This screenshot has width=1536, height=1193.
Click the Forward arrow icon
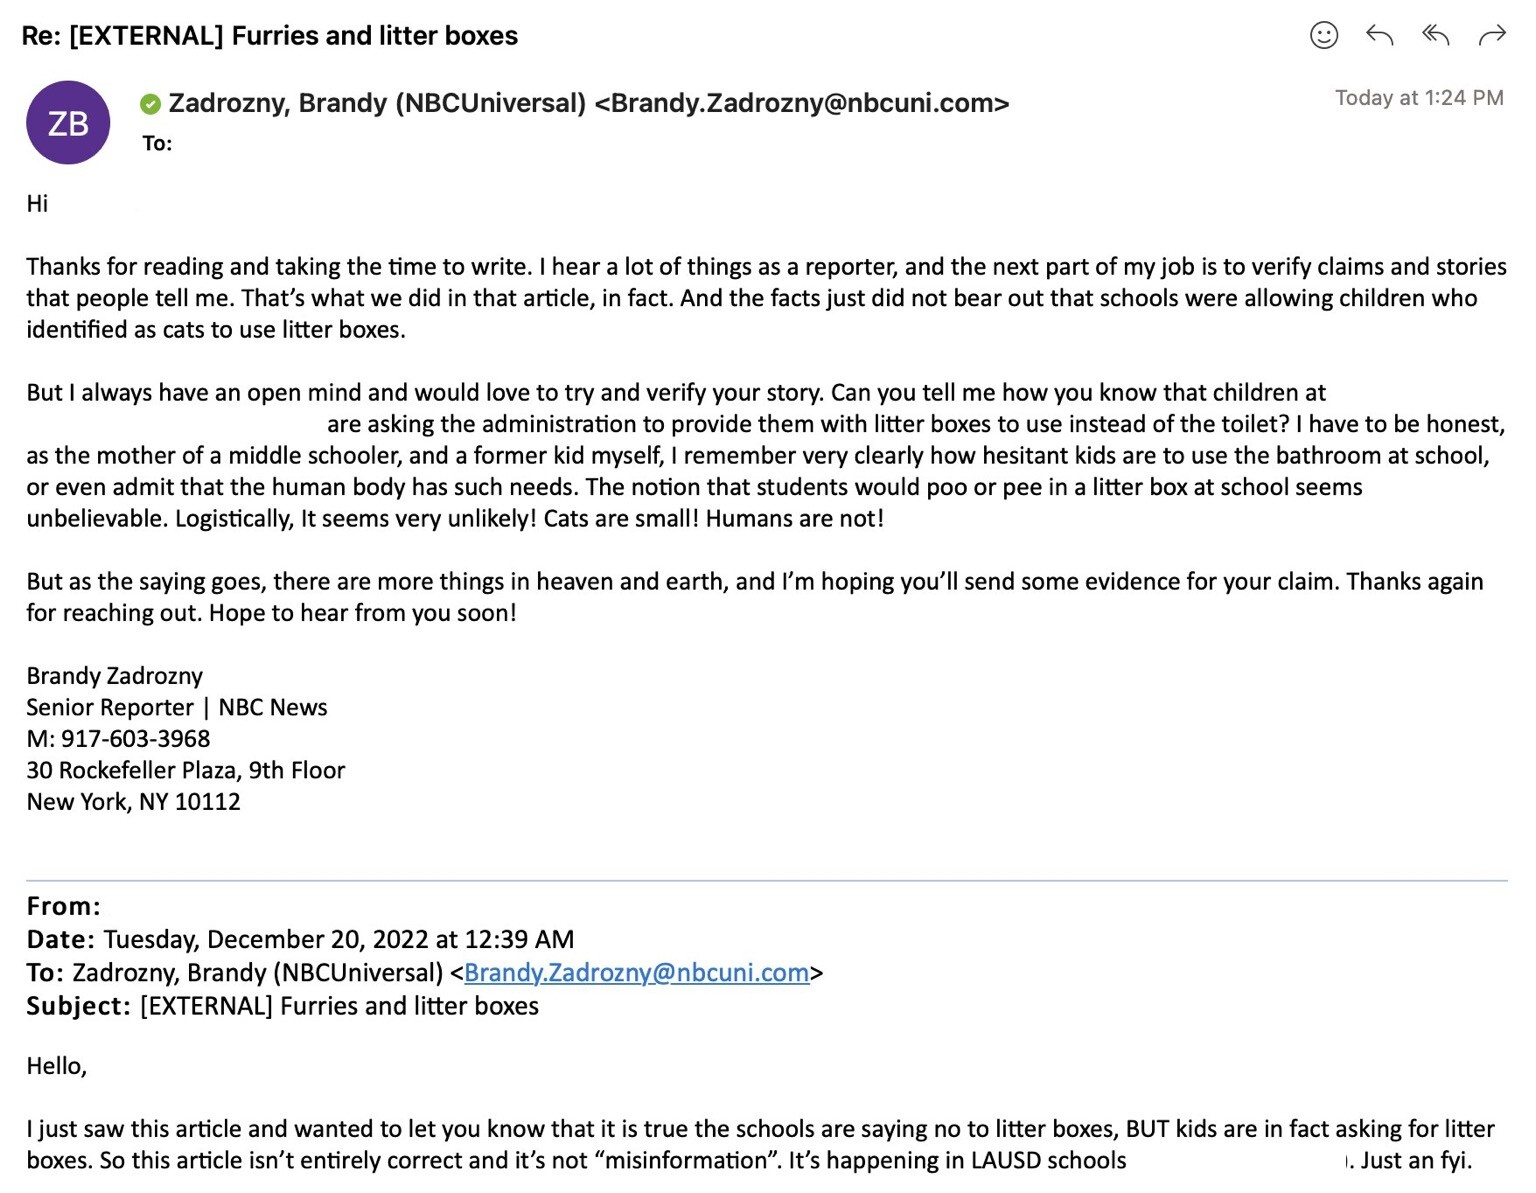pos(1491,36)
